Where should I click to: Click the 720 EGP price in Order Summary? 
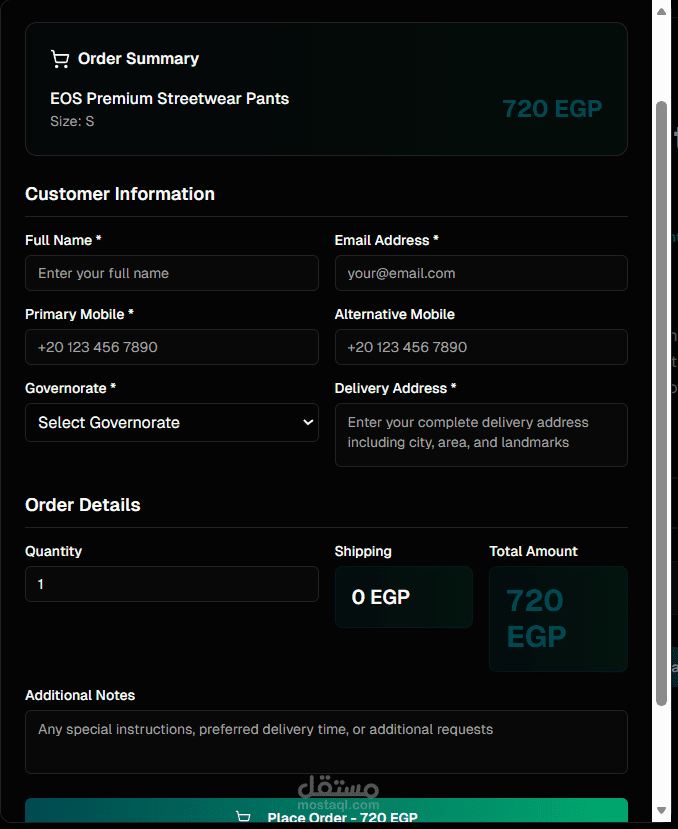pos(552,109)
